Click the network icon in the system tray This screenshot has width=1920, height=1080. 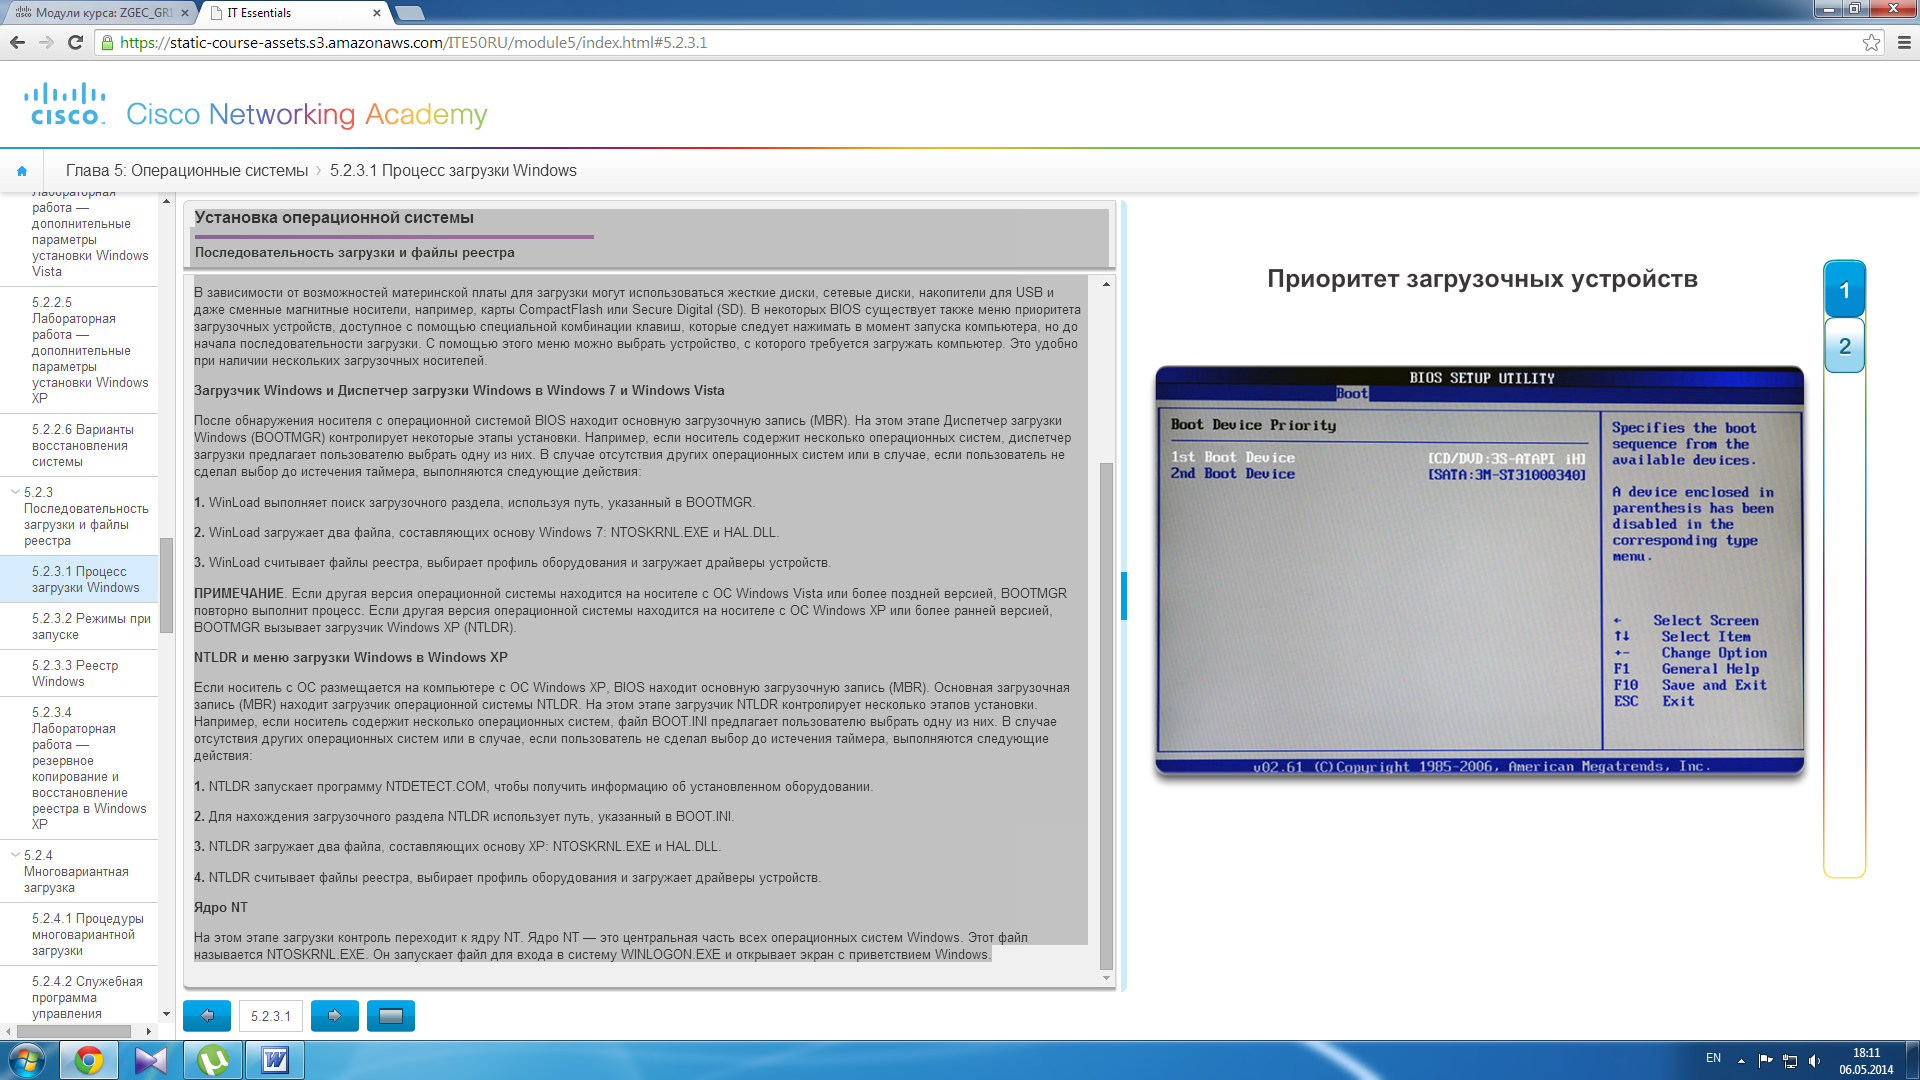click(x=1790, y=1060)
